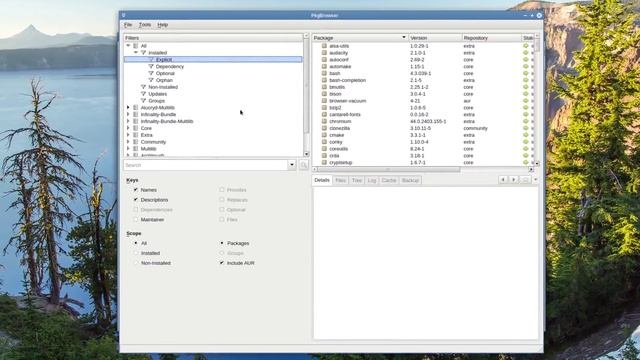Select the Optional filter under Installed
The image size is (640, 360).
165,73
